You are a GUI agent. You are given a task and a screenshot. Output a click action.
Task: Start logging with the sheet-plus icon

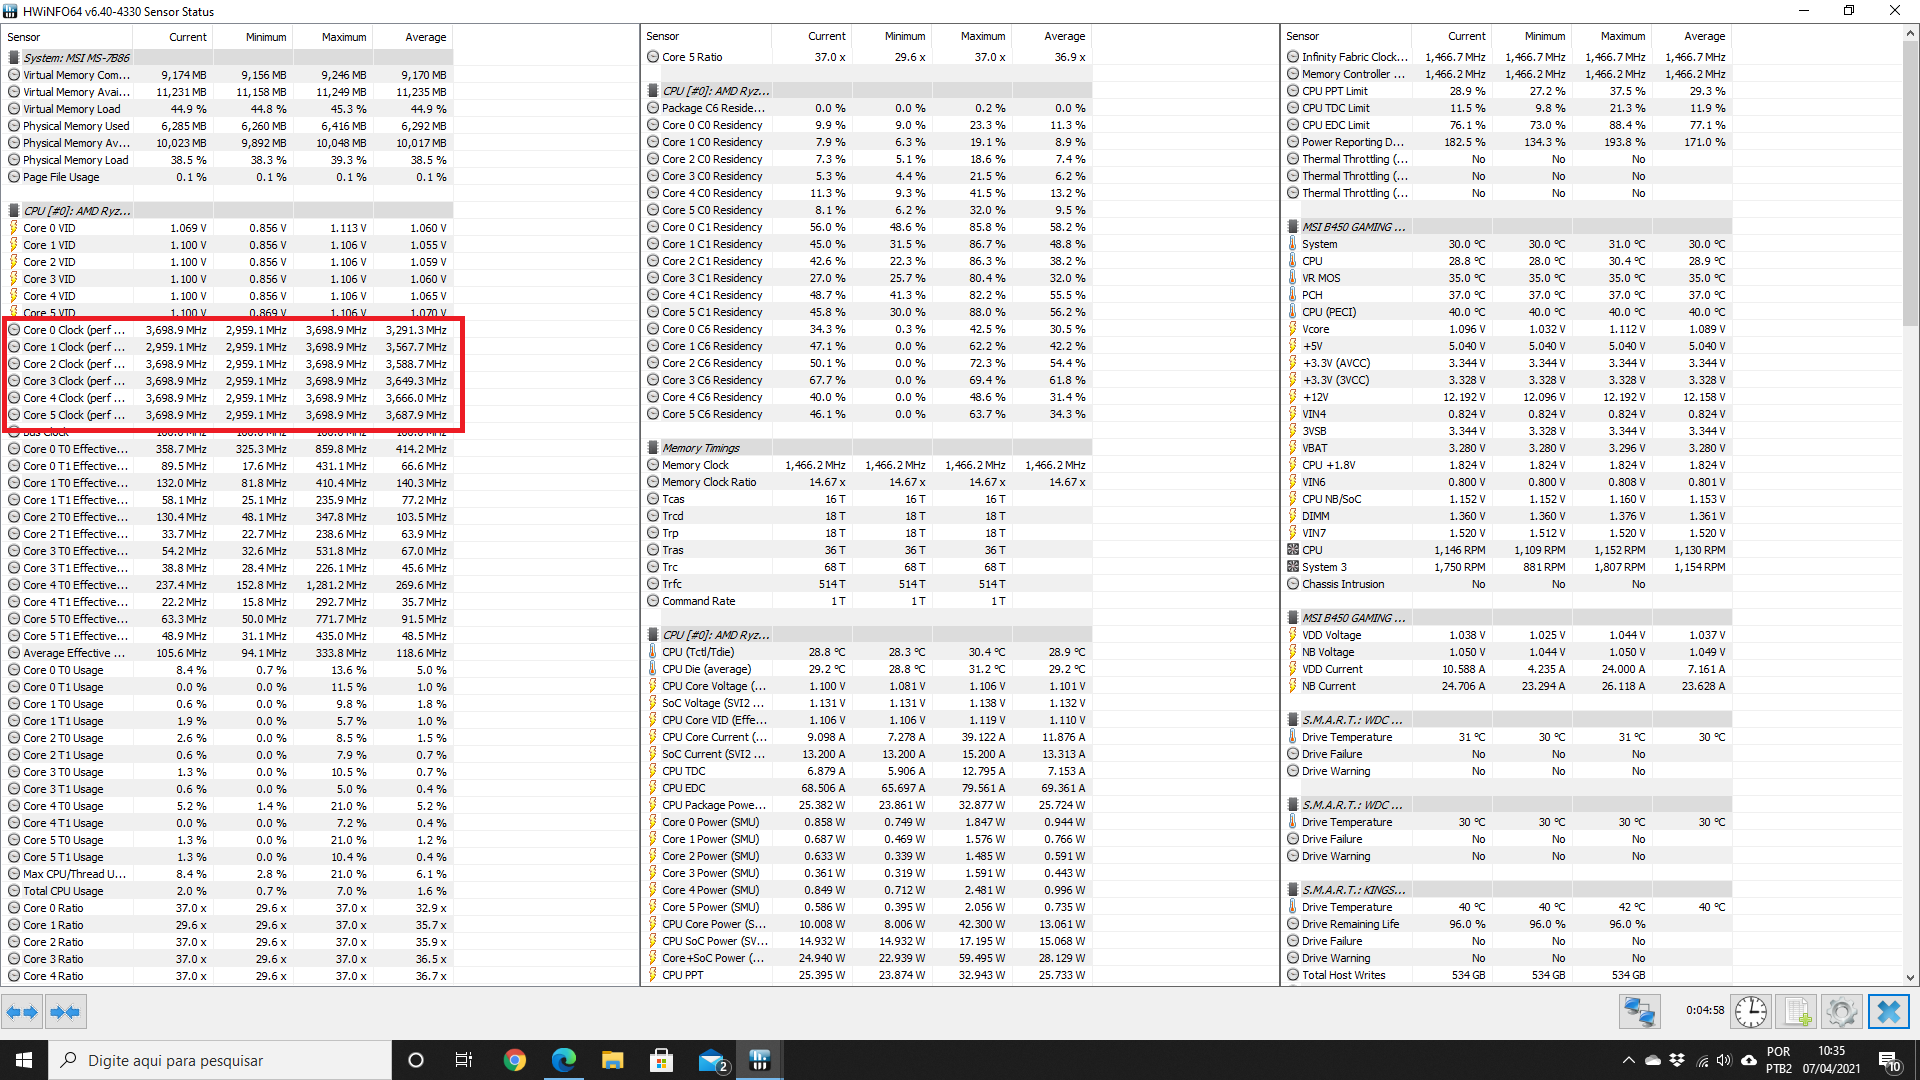click(x=1796, y=1012)
